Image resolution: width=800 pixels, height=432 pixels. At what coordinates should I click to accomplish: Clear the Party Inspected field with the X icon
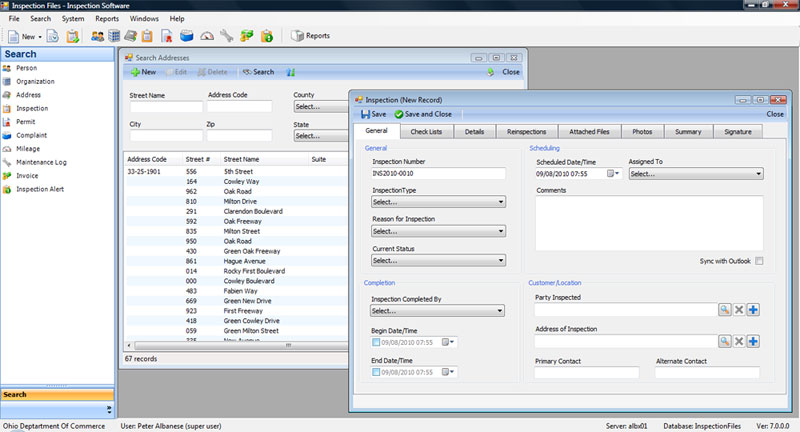pyautogui.click(x=739, y=310)
